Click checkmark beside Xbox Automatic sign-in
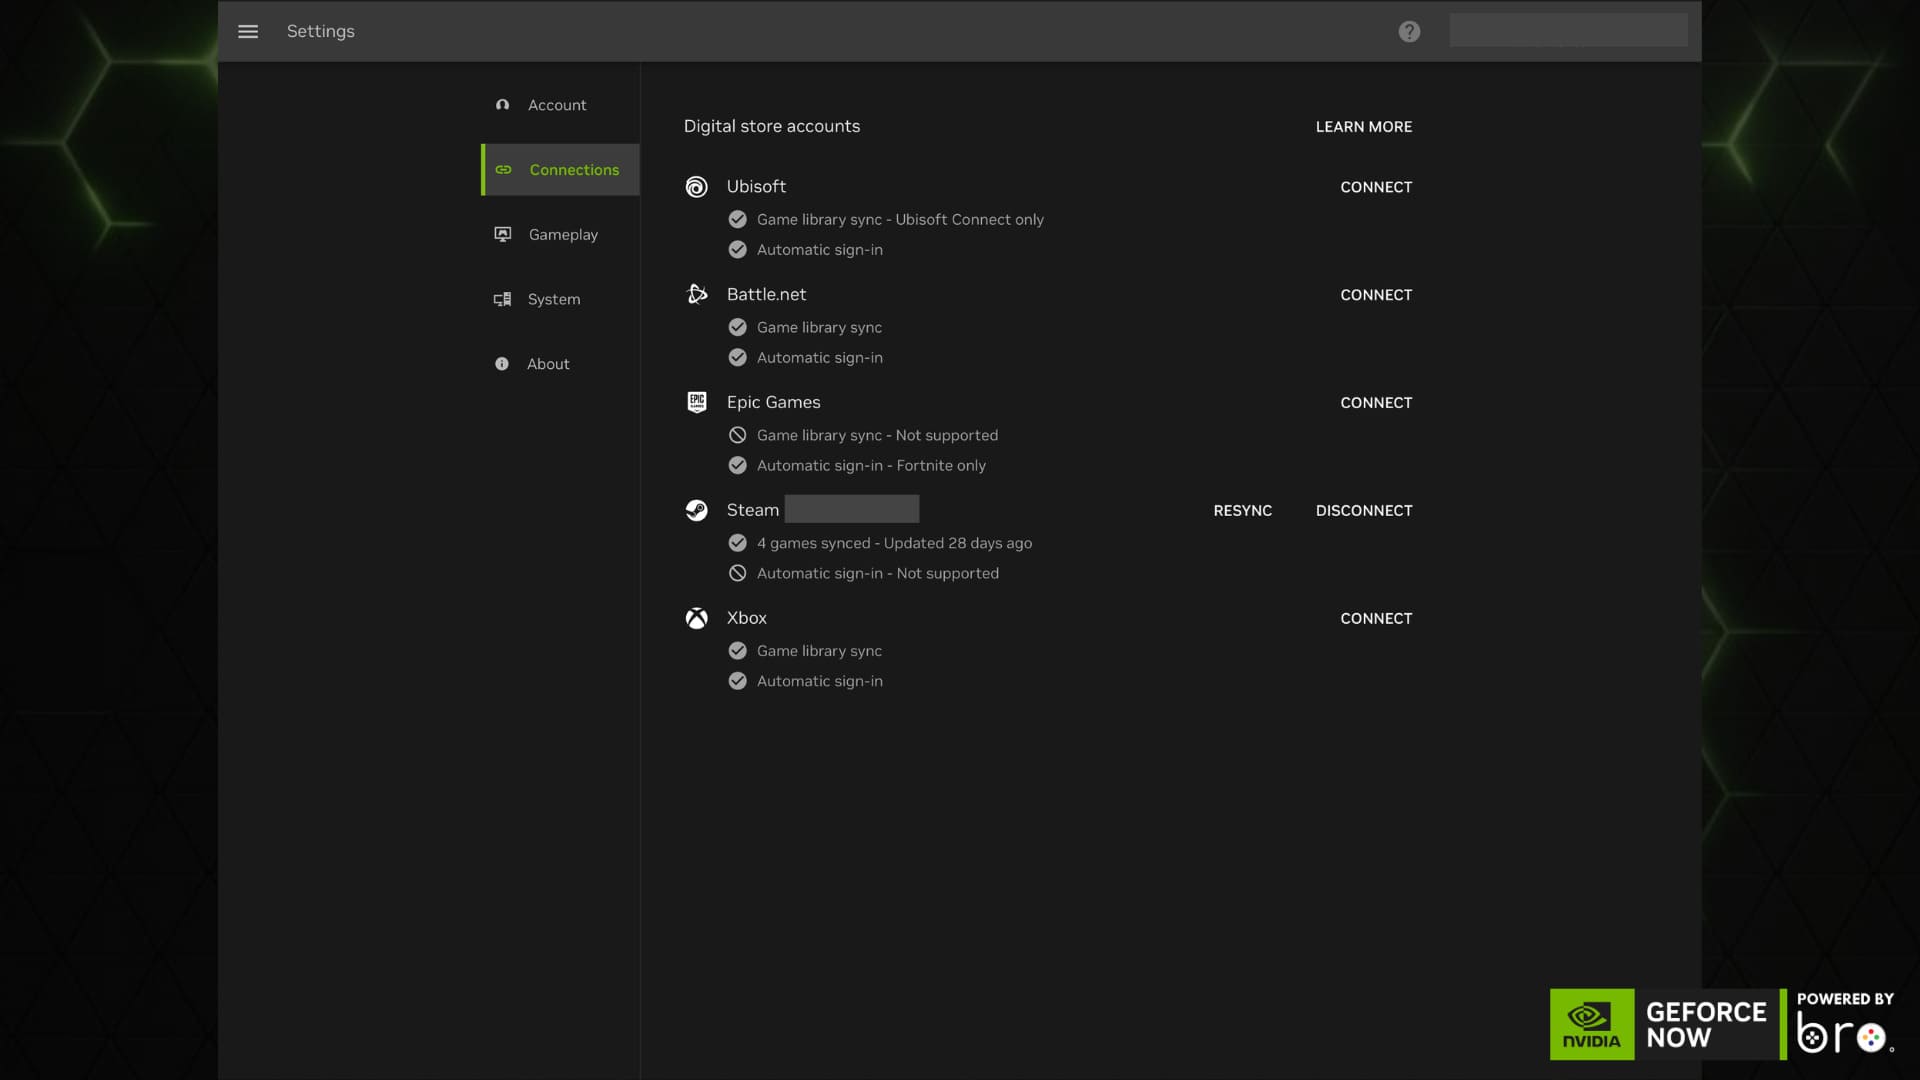The image size is (1920, 1080). point(738,681)
